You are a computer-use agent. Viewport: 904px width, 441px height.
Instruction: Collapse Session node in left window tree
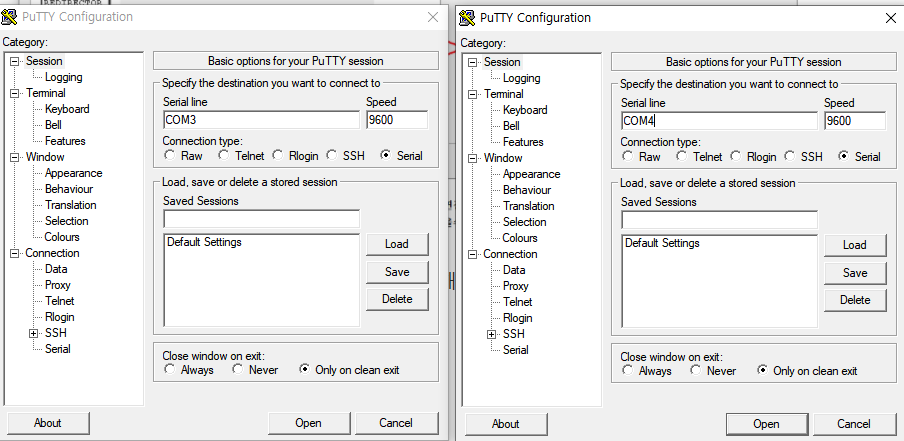click(x=14, y=61)
